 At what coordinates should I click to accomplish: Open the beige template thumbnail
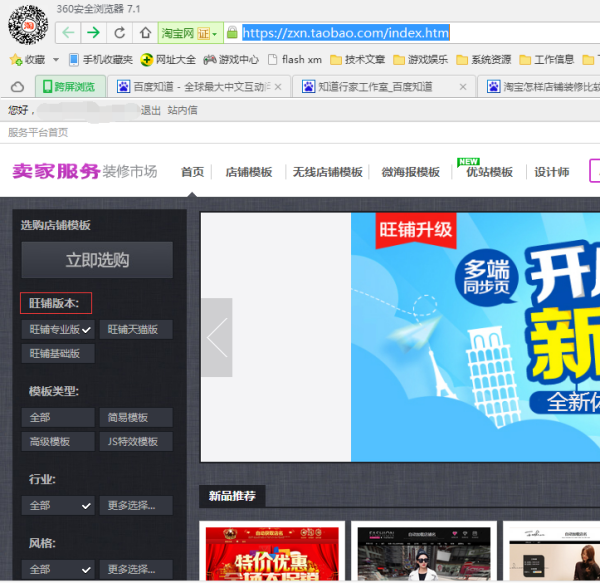coord(554,553)
